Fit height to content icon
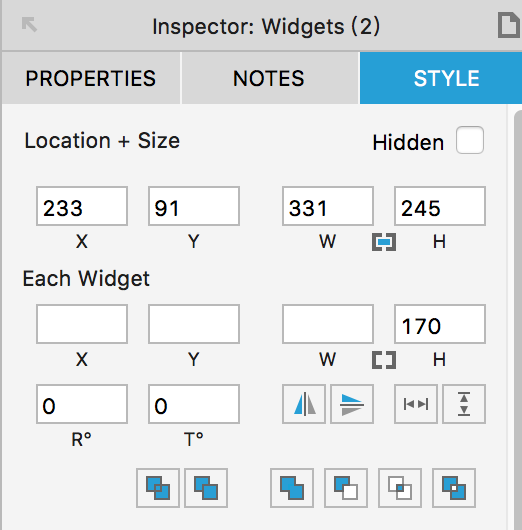The image size is (522, 530). pos(464,404)
